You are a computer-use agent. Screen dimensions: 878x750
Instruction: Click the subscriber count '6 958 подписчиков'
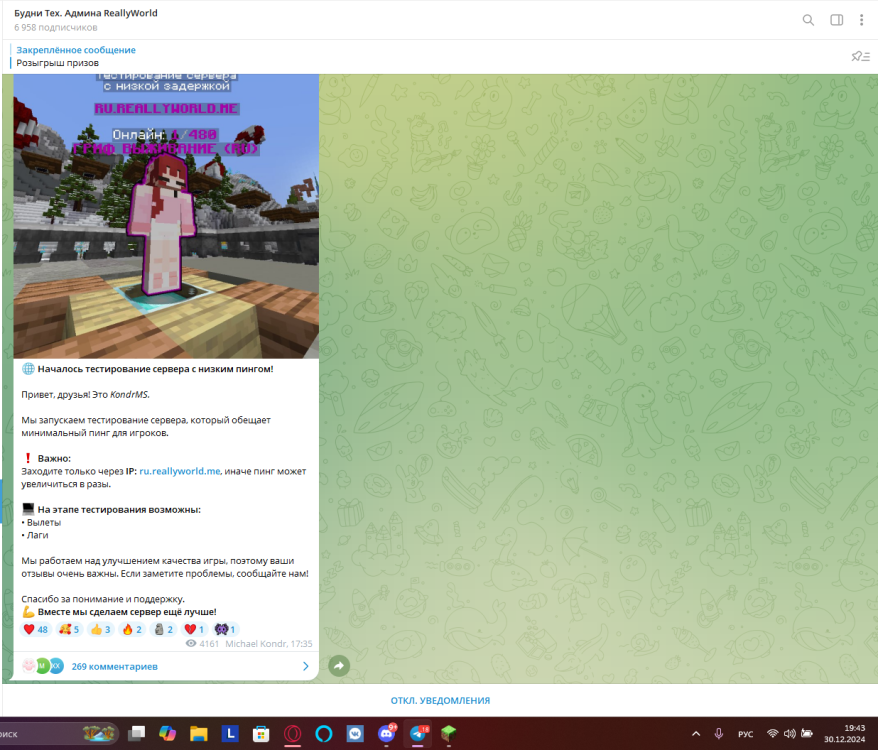55,27
